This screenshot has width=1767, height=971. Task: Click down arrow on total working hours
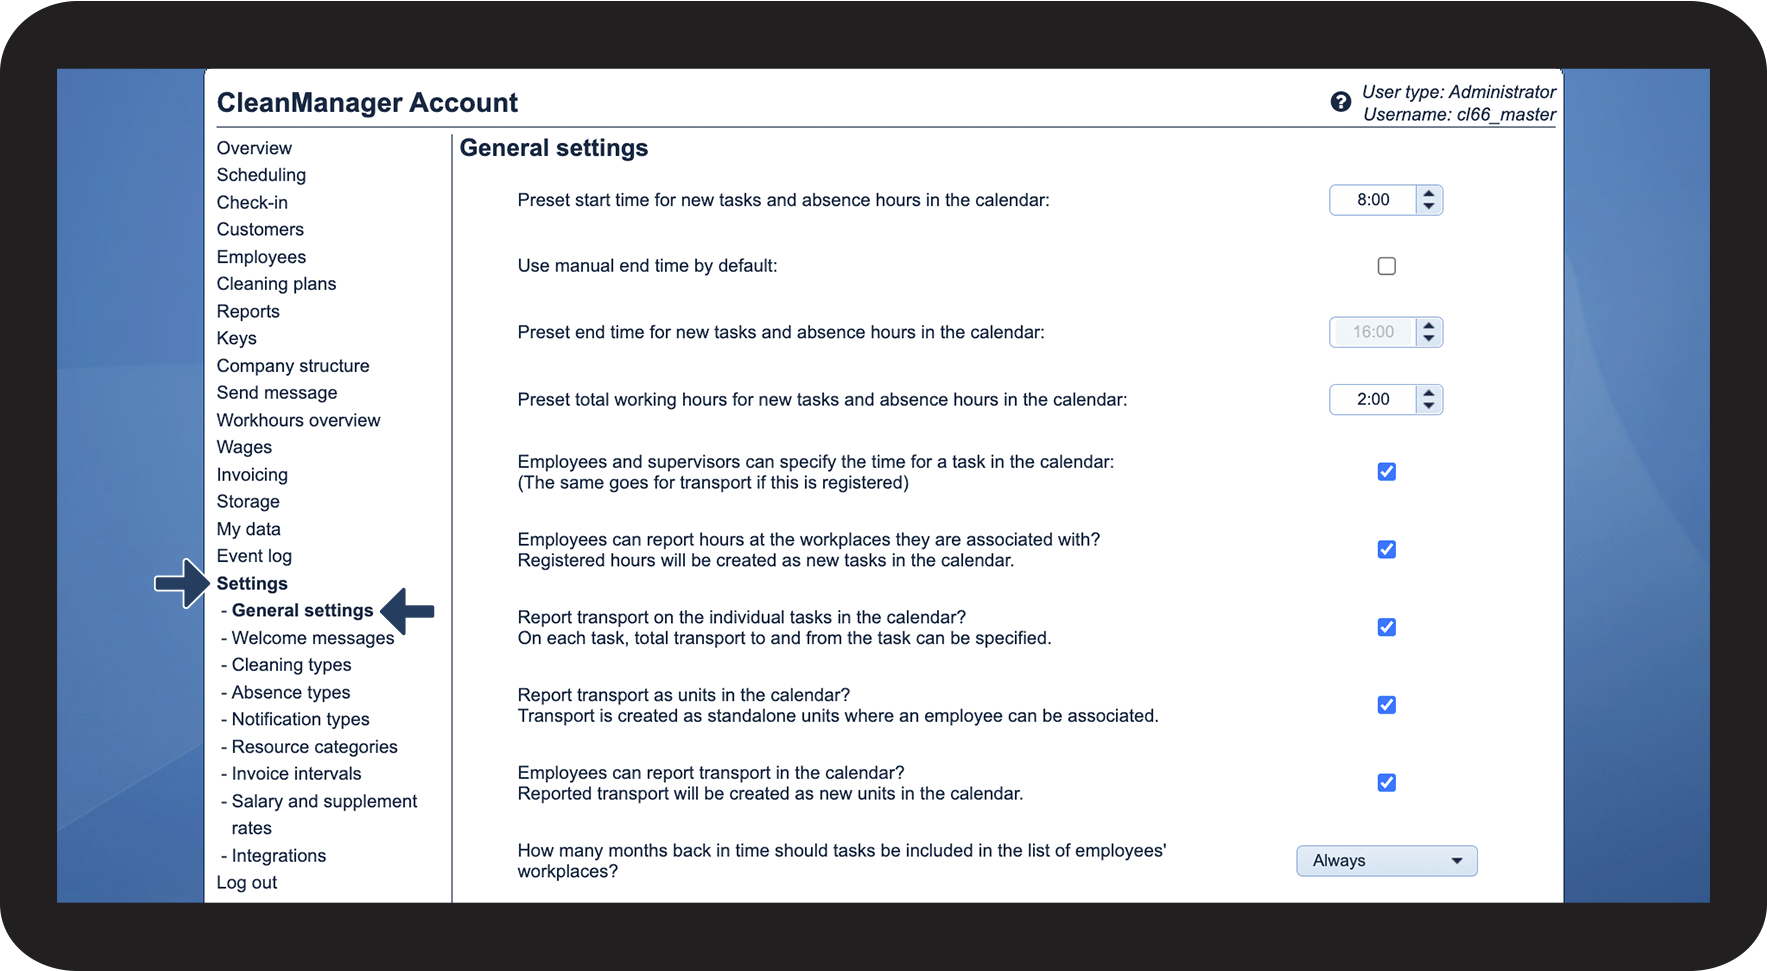coord(1429,406)
